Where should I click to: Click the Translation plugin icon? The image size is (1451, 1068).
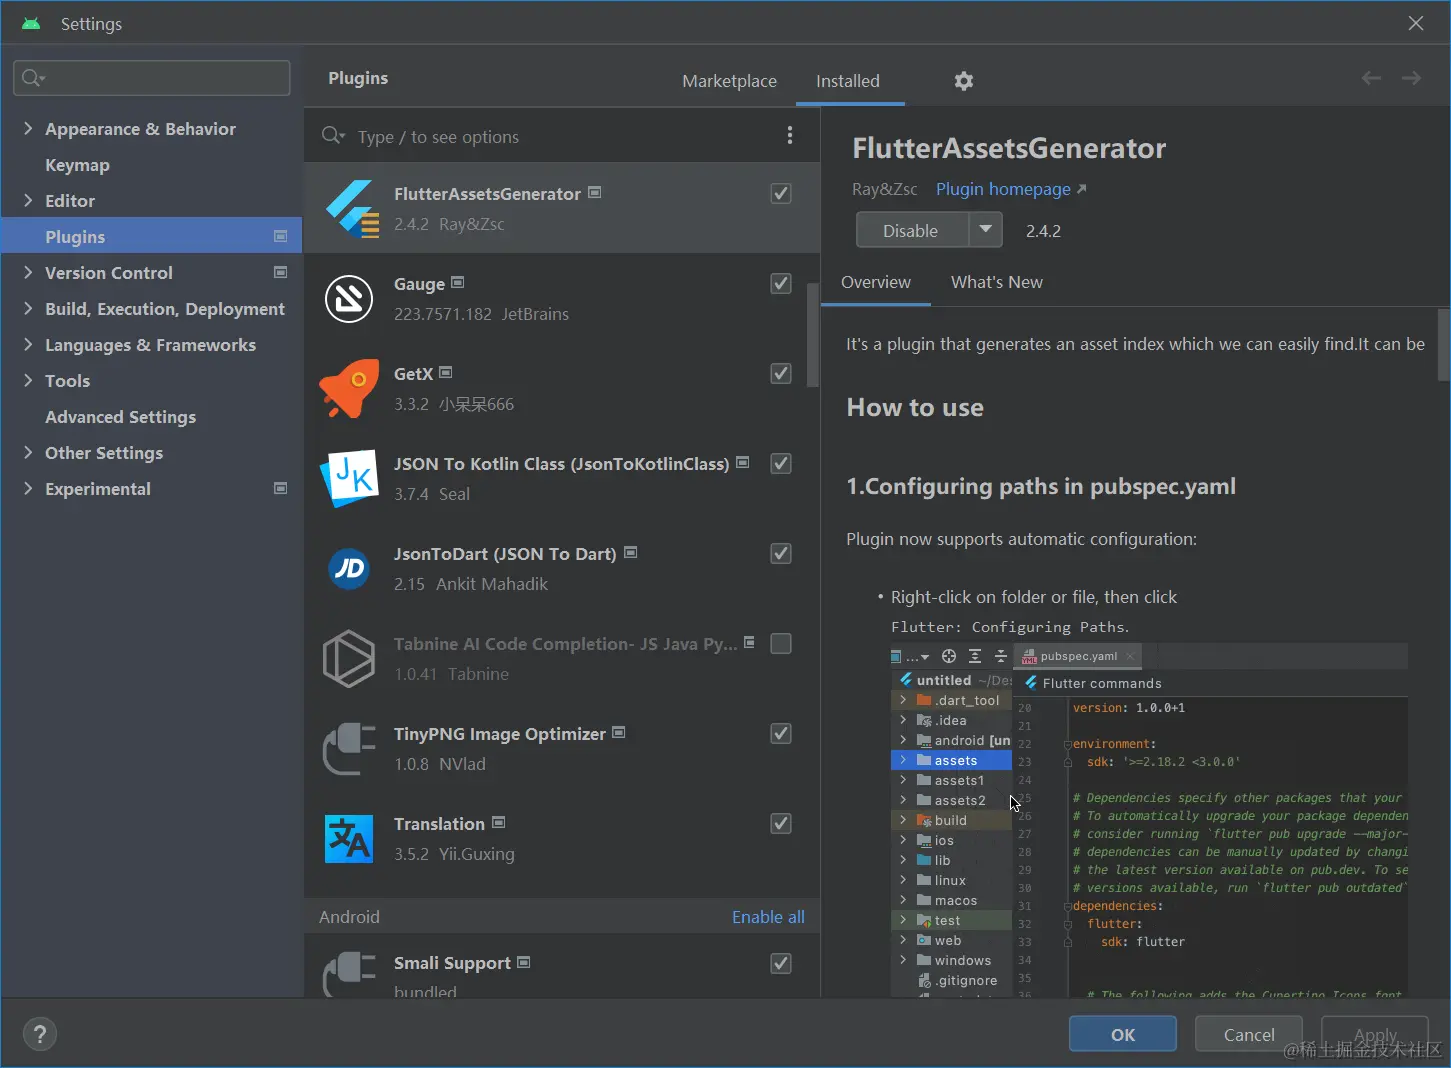pyautogui.click(x=349, y=838)
